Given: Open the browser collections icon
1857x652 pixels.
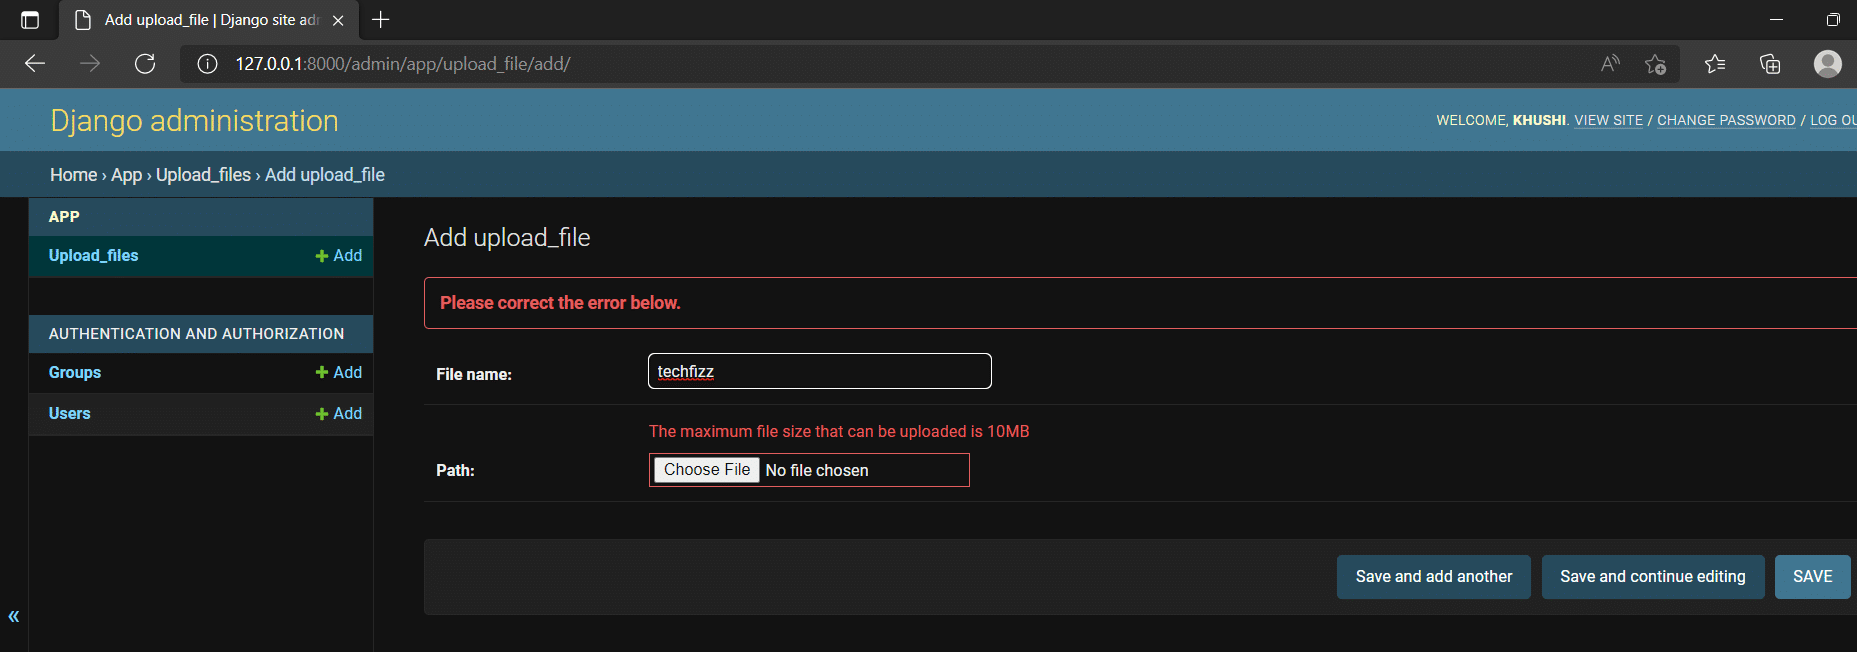Looking at the screenshot, I should pos(1770,64).
